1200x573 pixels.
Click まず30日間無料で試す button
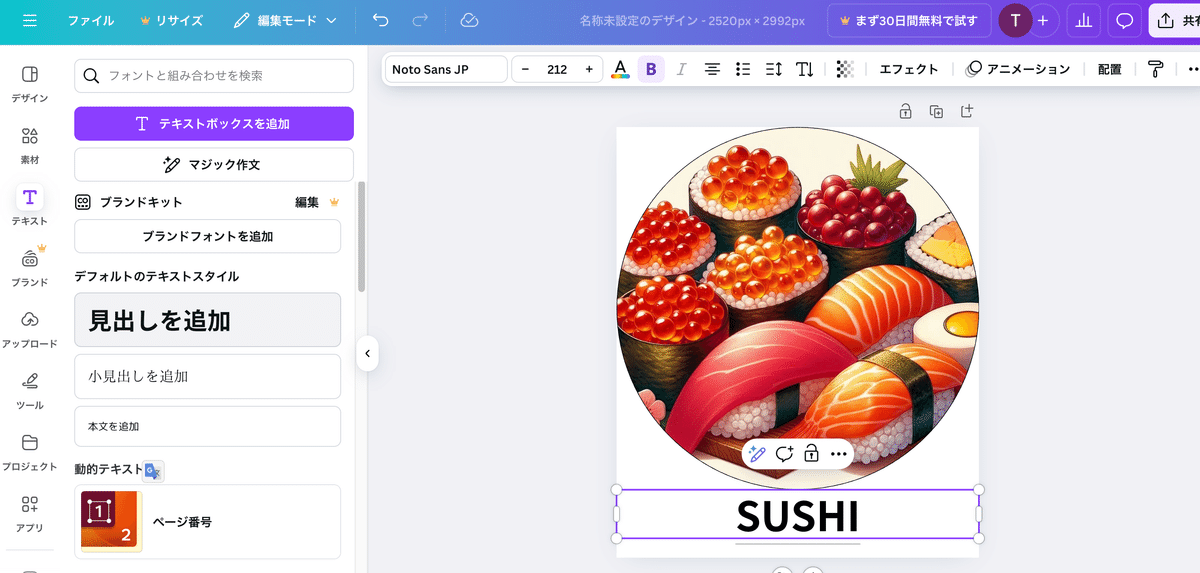point(909,20)
